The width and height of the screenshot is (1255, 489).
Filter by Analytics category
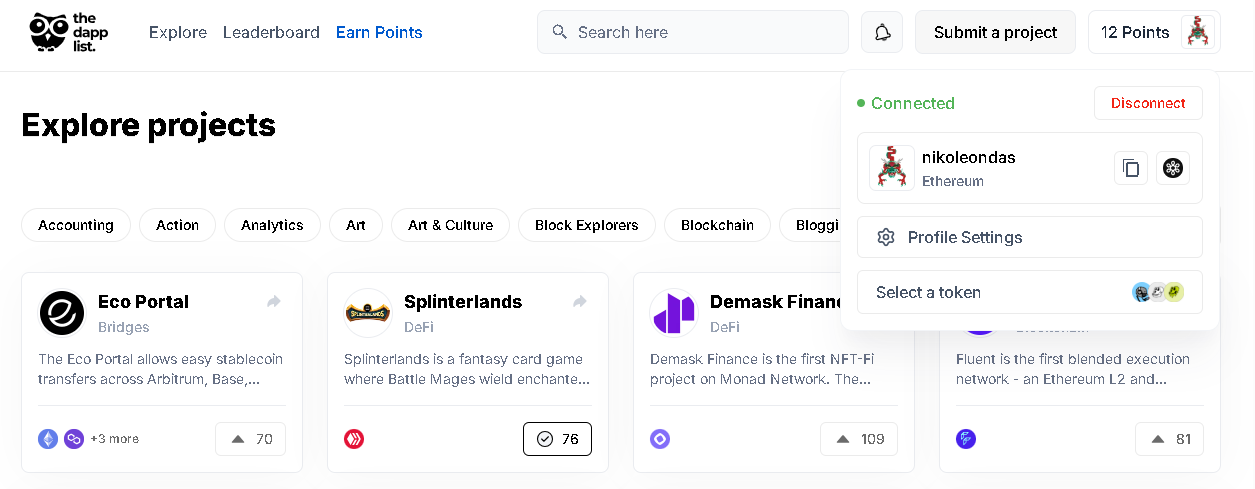272,225
